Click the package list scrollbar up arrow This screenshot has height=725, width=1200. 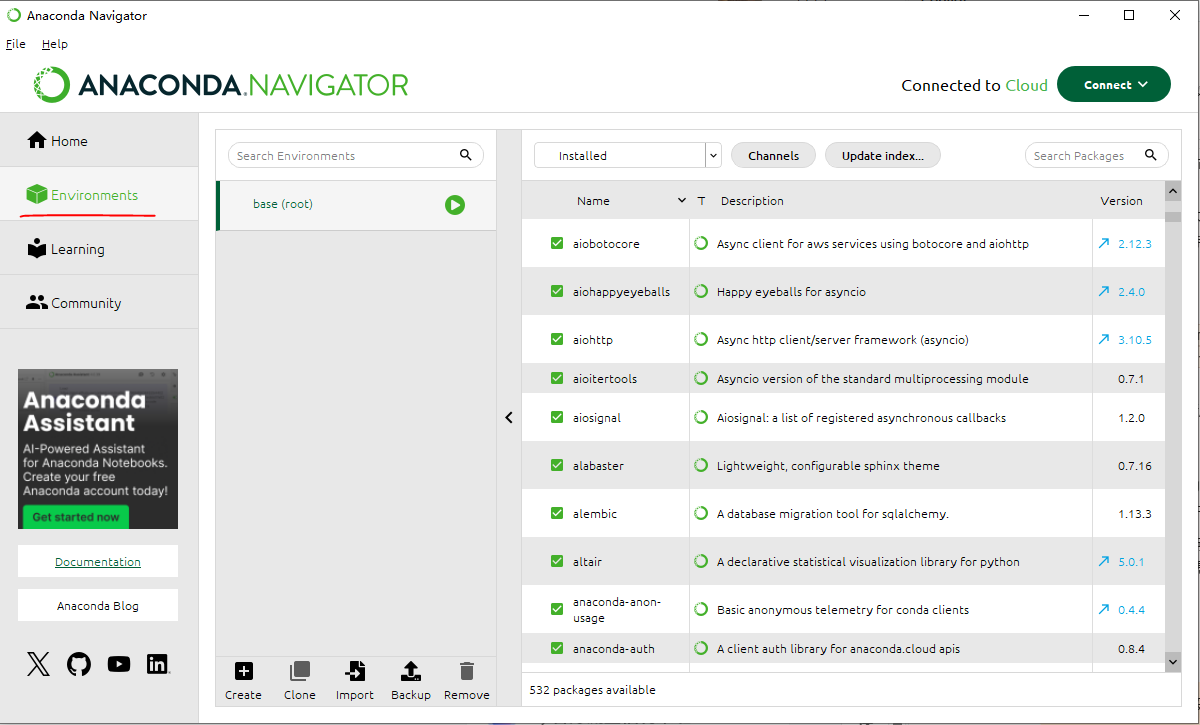pos(1173,190)
